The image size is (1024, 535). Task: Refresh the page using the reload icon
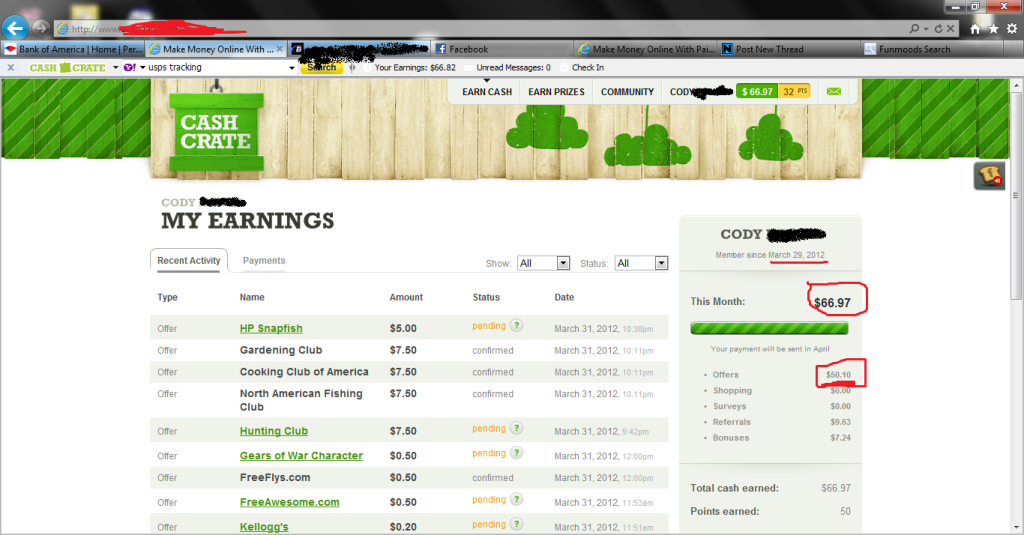[x=938, y=29]
